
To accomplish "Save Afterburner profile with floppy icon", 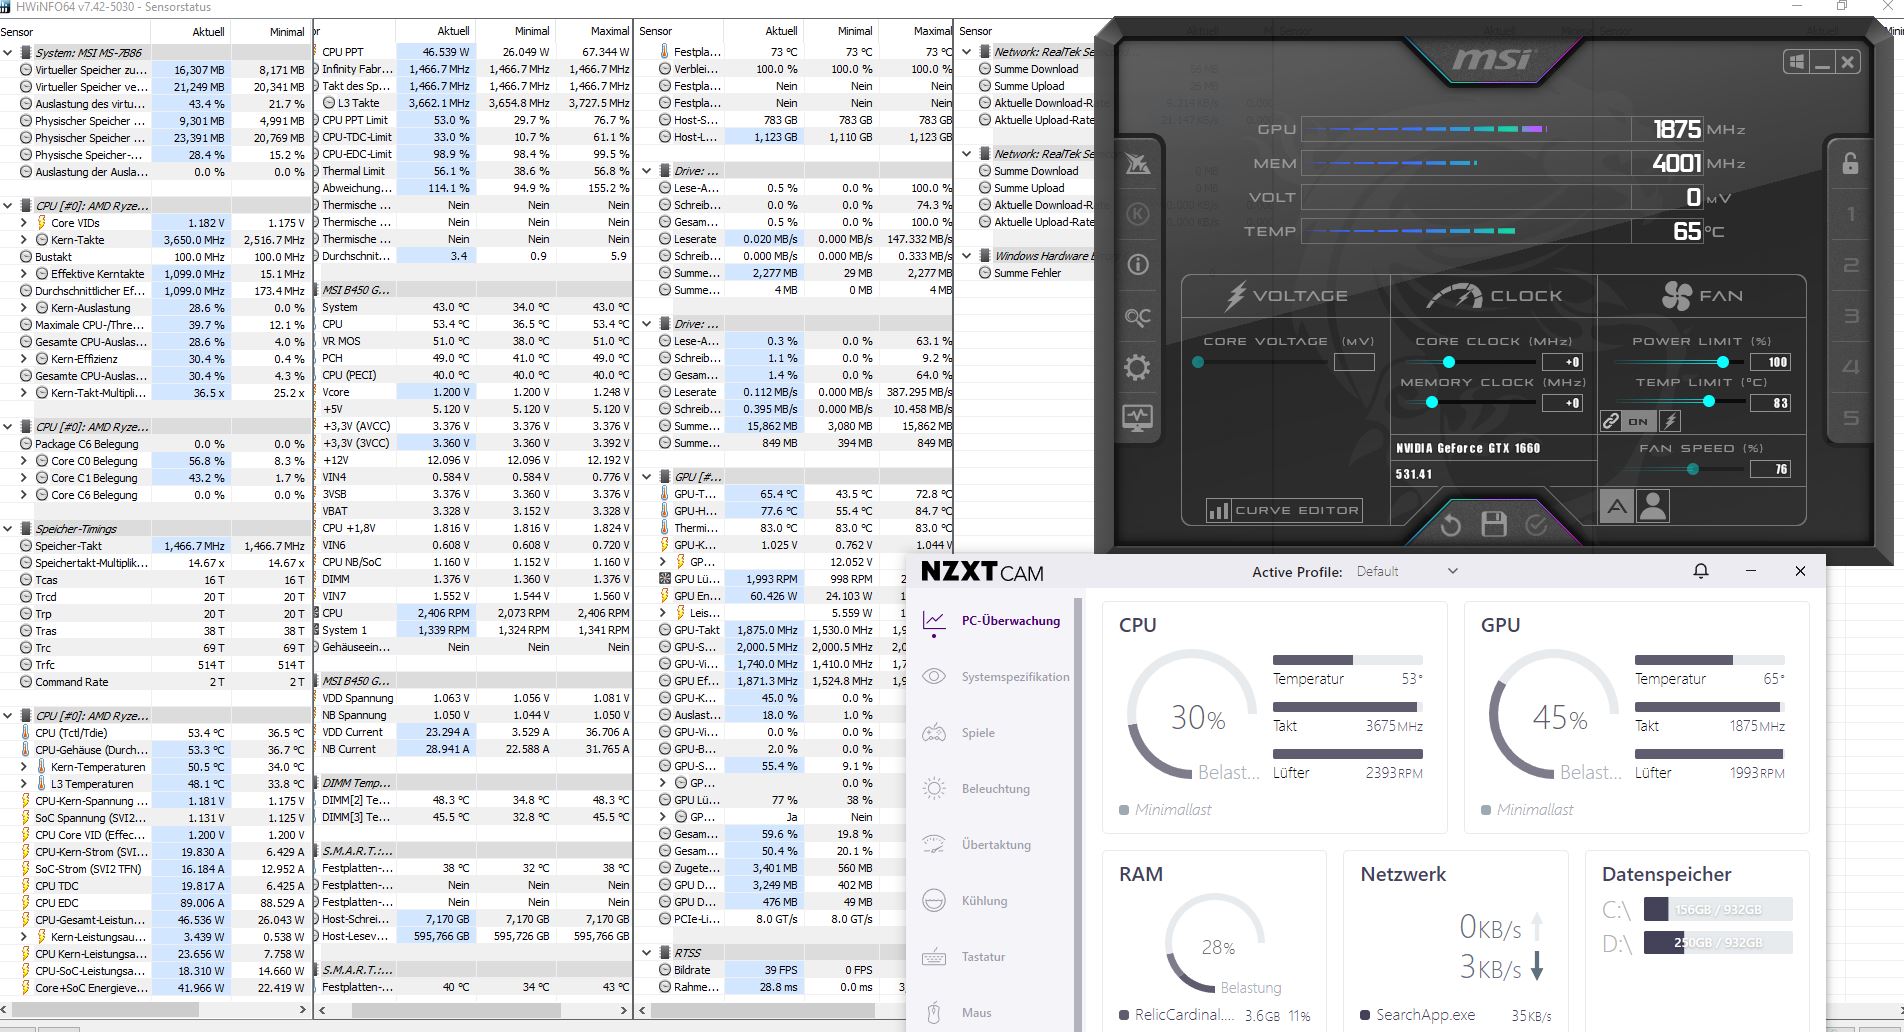I will (1494, 524).
